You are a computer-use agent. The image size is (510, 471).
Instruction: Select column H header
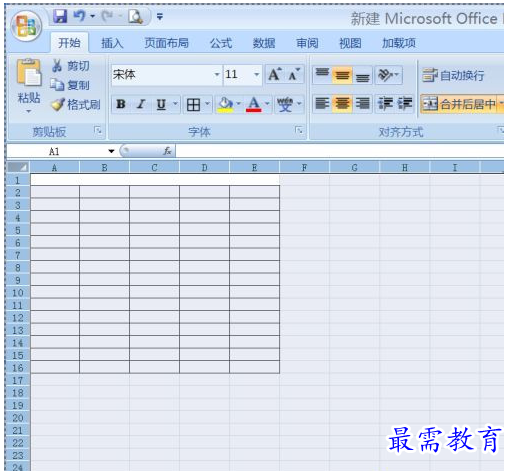405,167
